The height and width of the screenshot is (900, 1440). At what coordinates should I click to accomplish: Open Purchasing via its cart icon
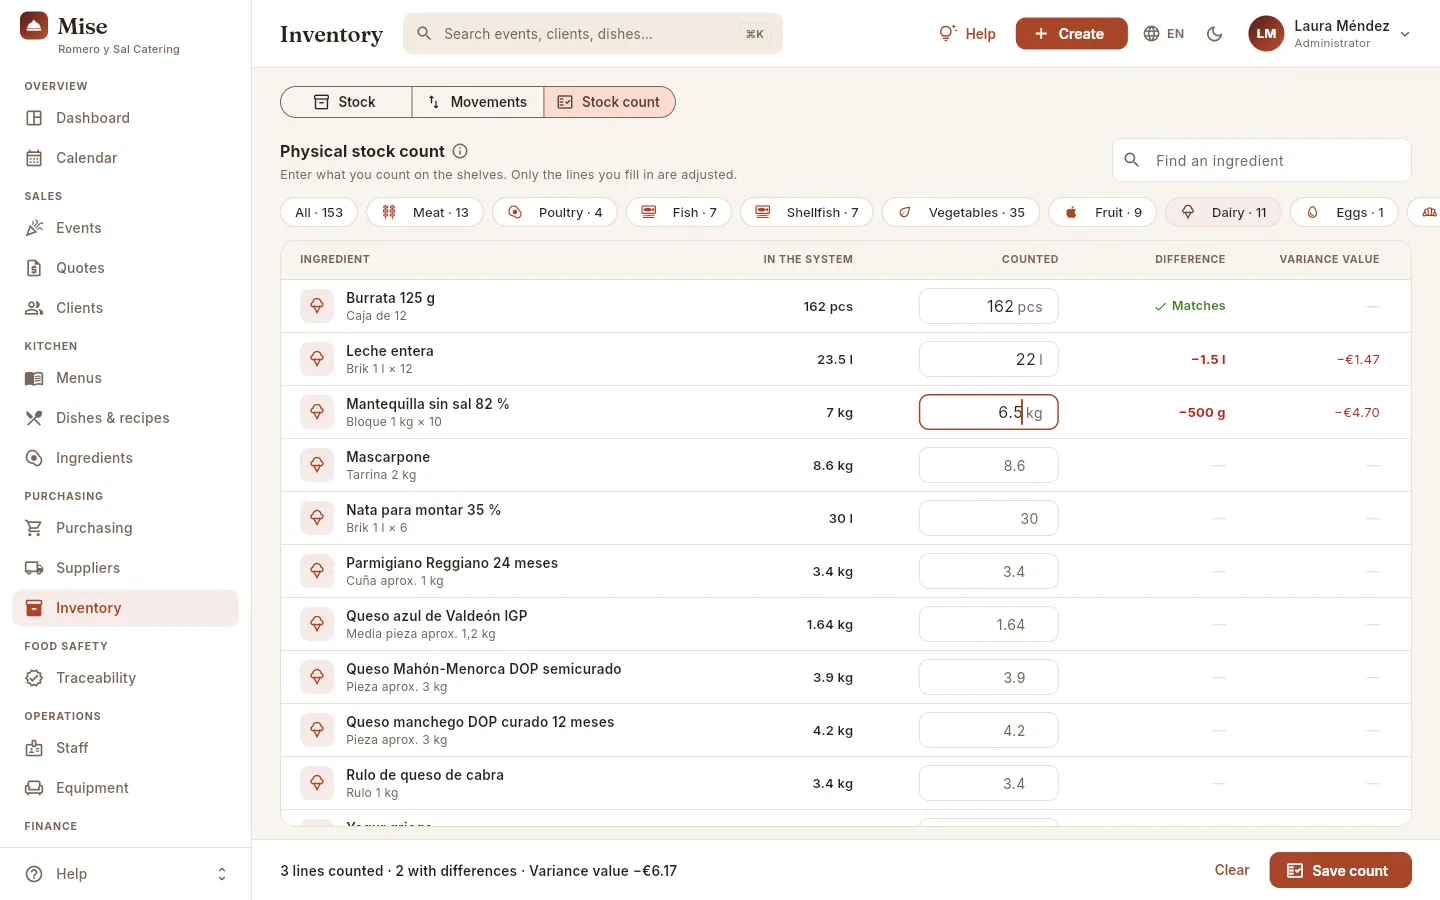point(34,528)
